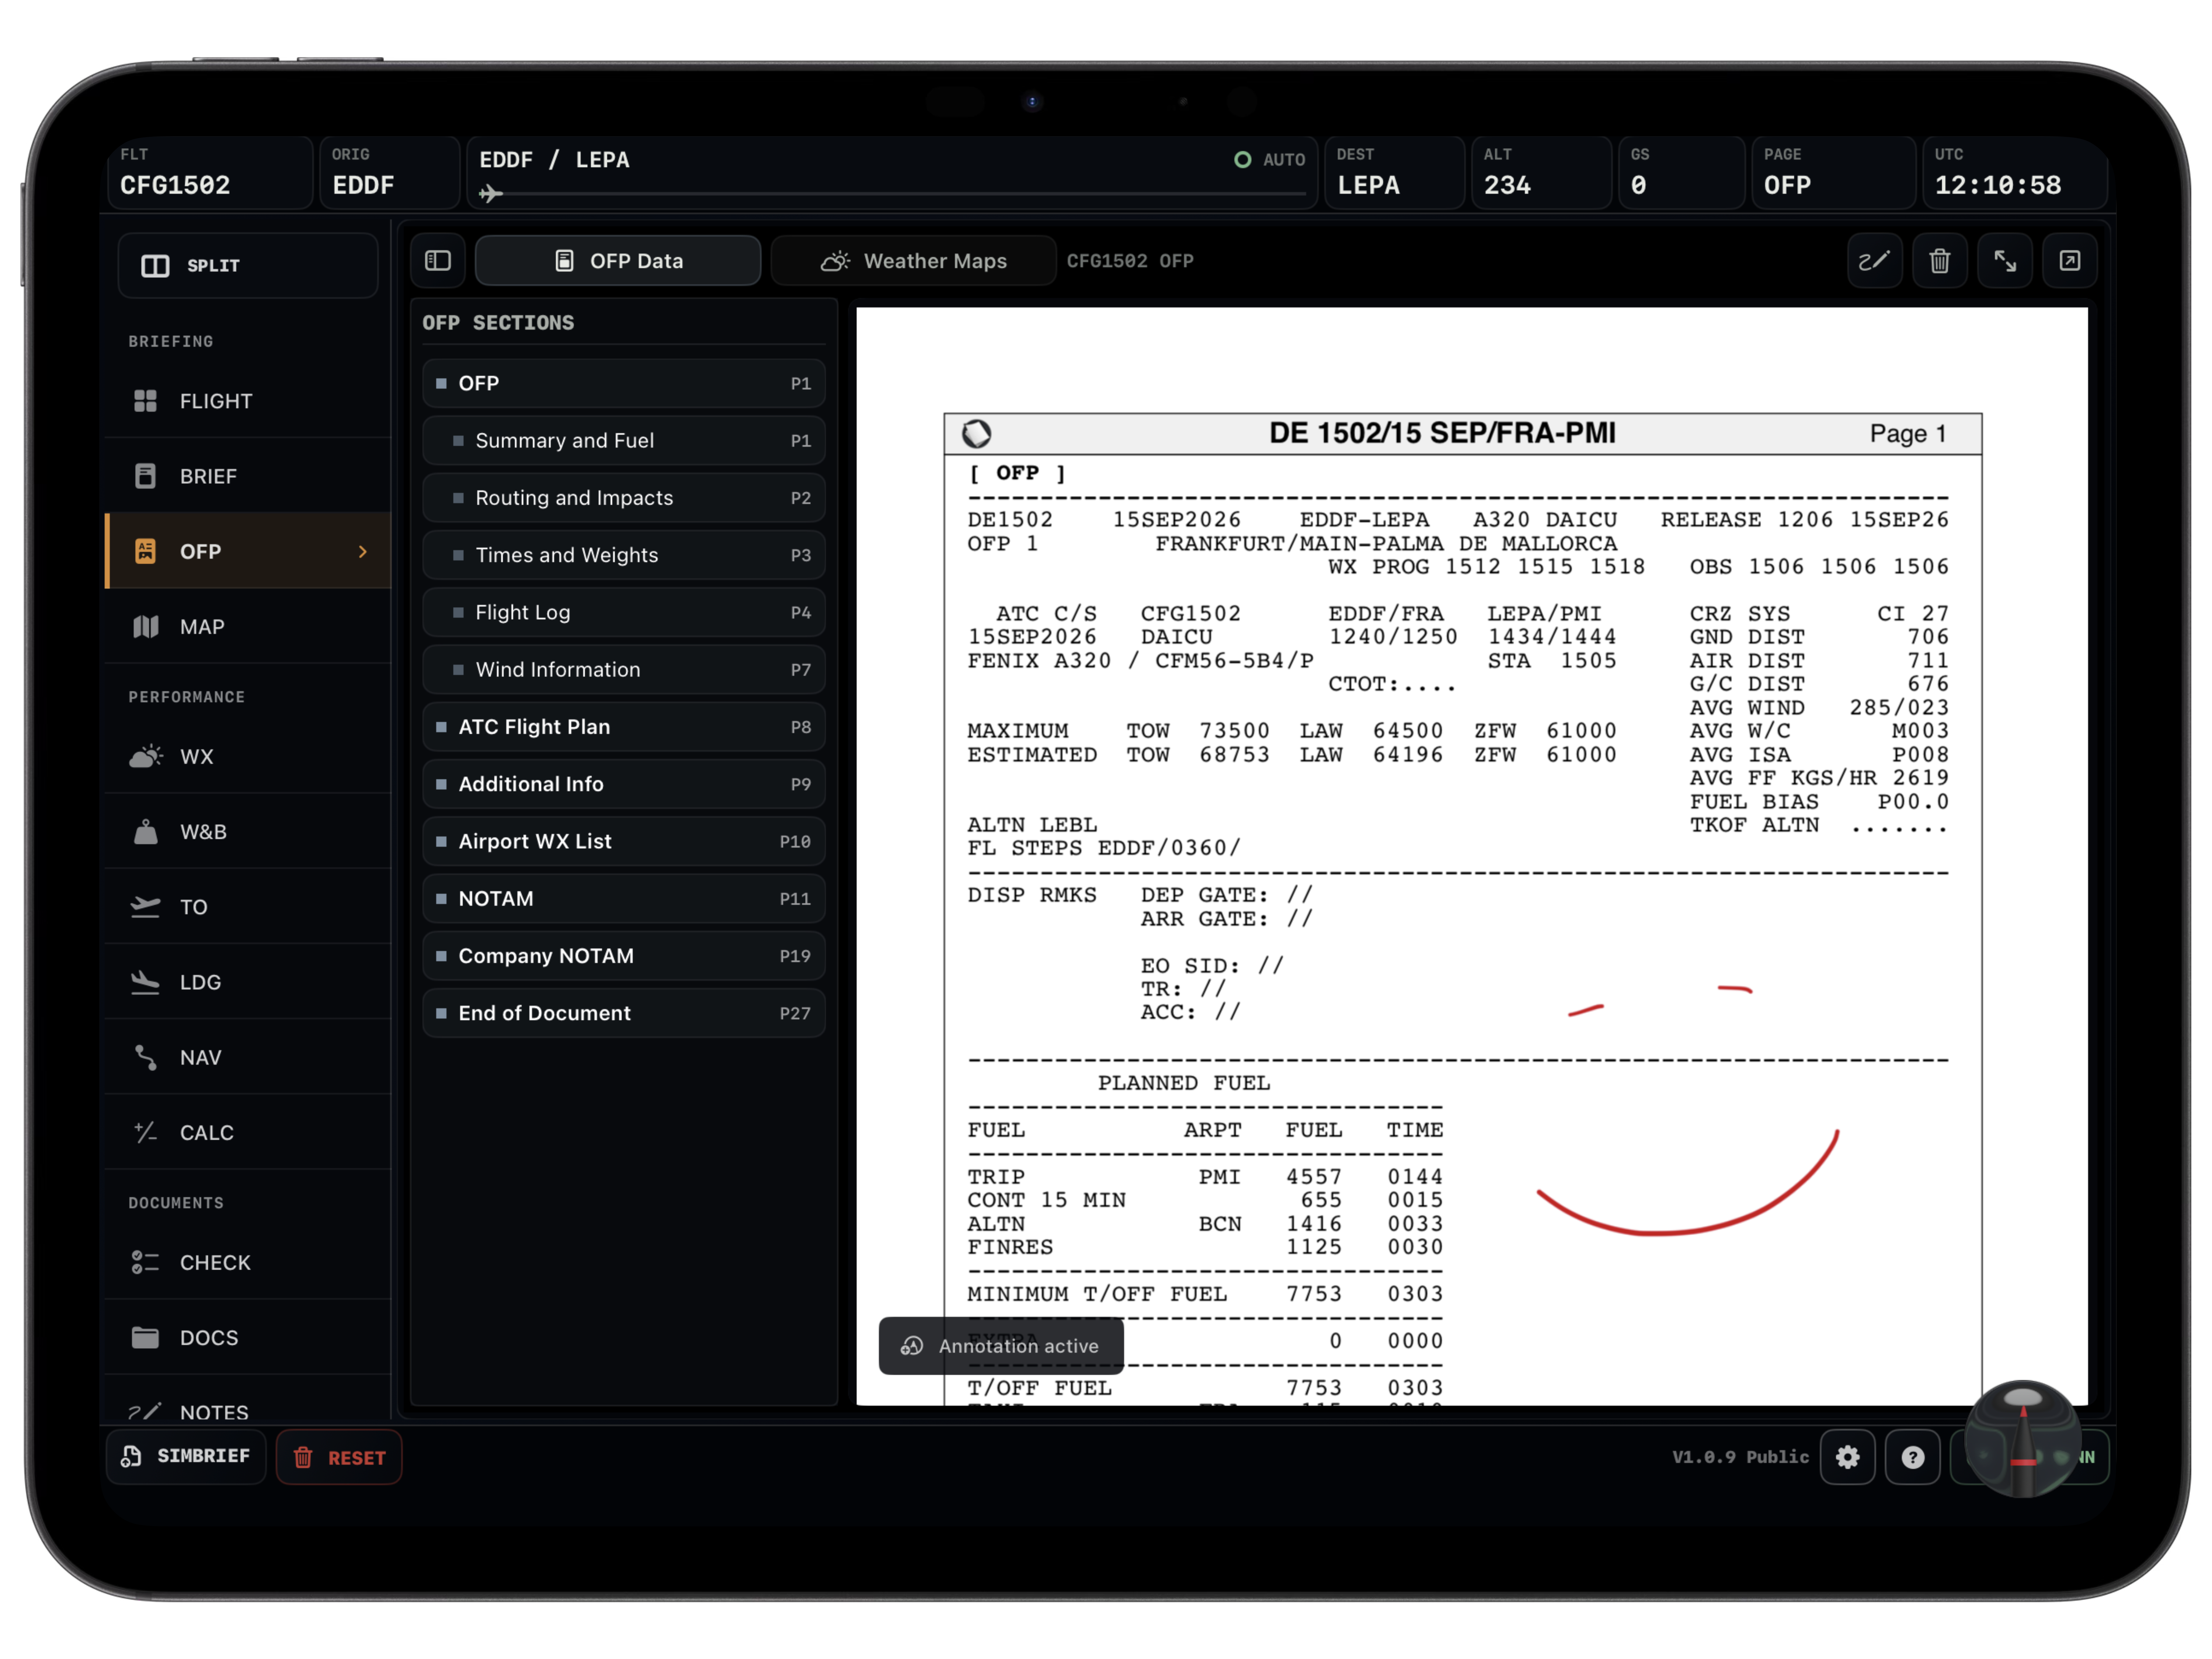Switch to the OFP Data tab
The height and width of the screenshot is (1659, 2212).
click(618, 261)
